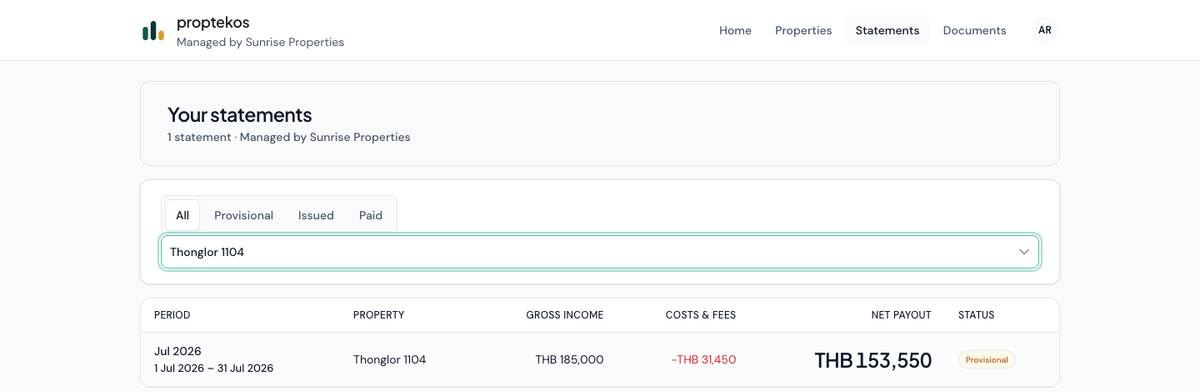Click the -THB 31,450 costs value

pyautogui.click(x=704, y=360)
